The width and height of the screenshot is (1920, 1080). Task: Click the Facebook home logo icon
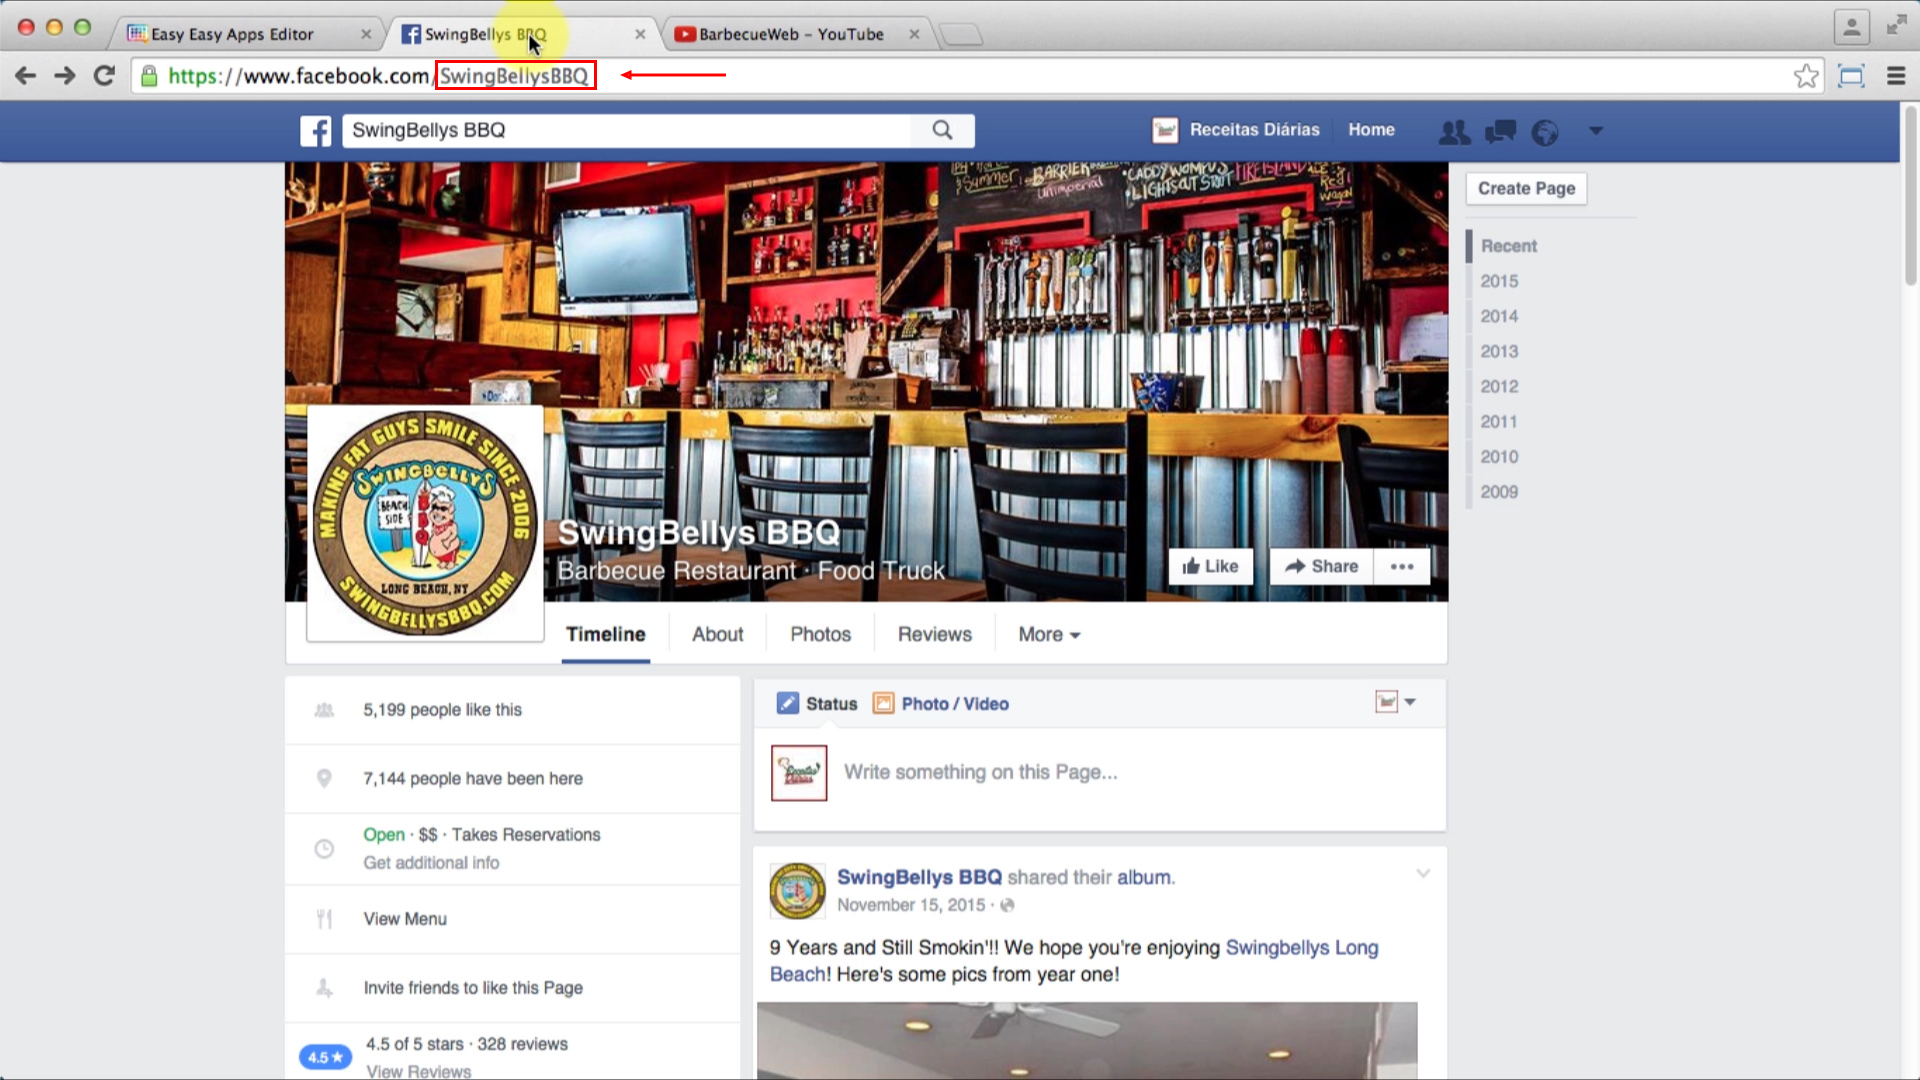tap(316, 131)
